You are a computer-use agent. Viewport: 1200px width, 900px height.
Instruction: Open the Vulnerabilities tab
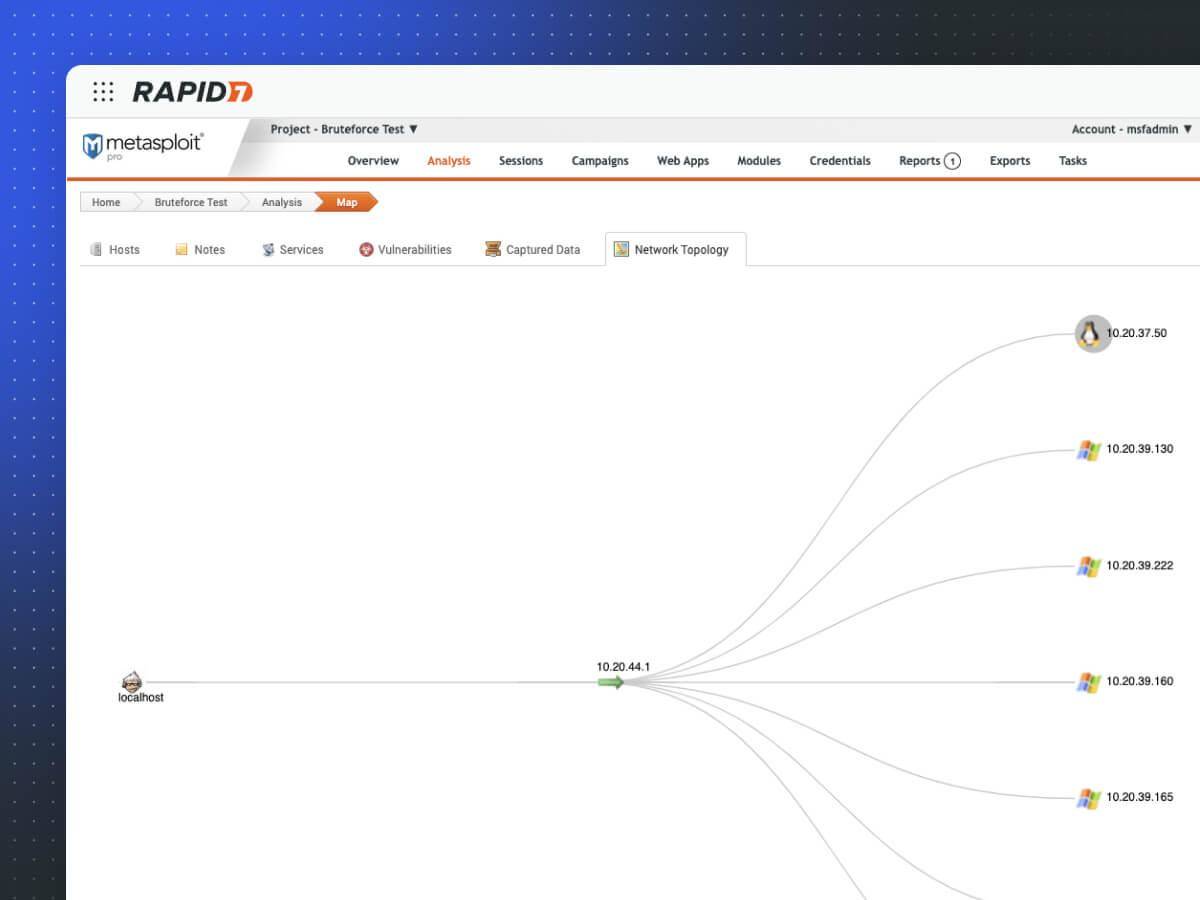click(x=405, y=250)
